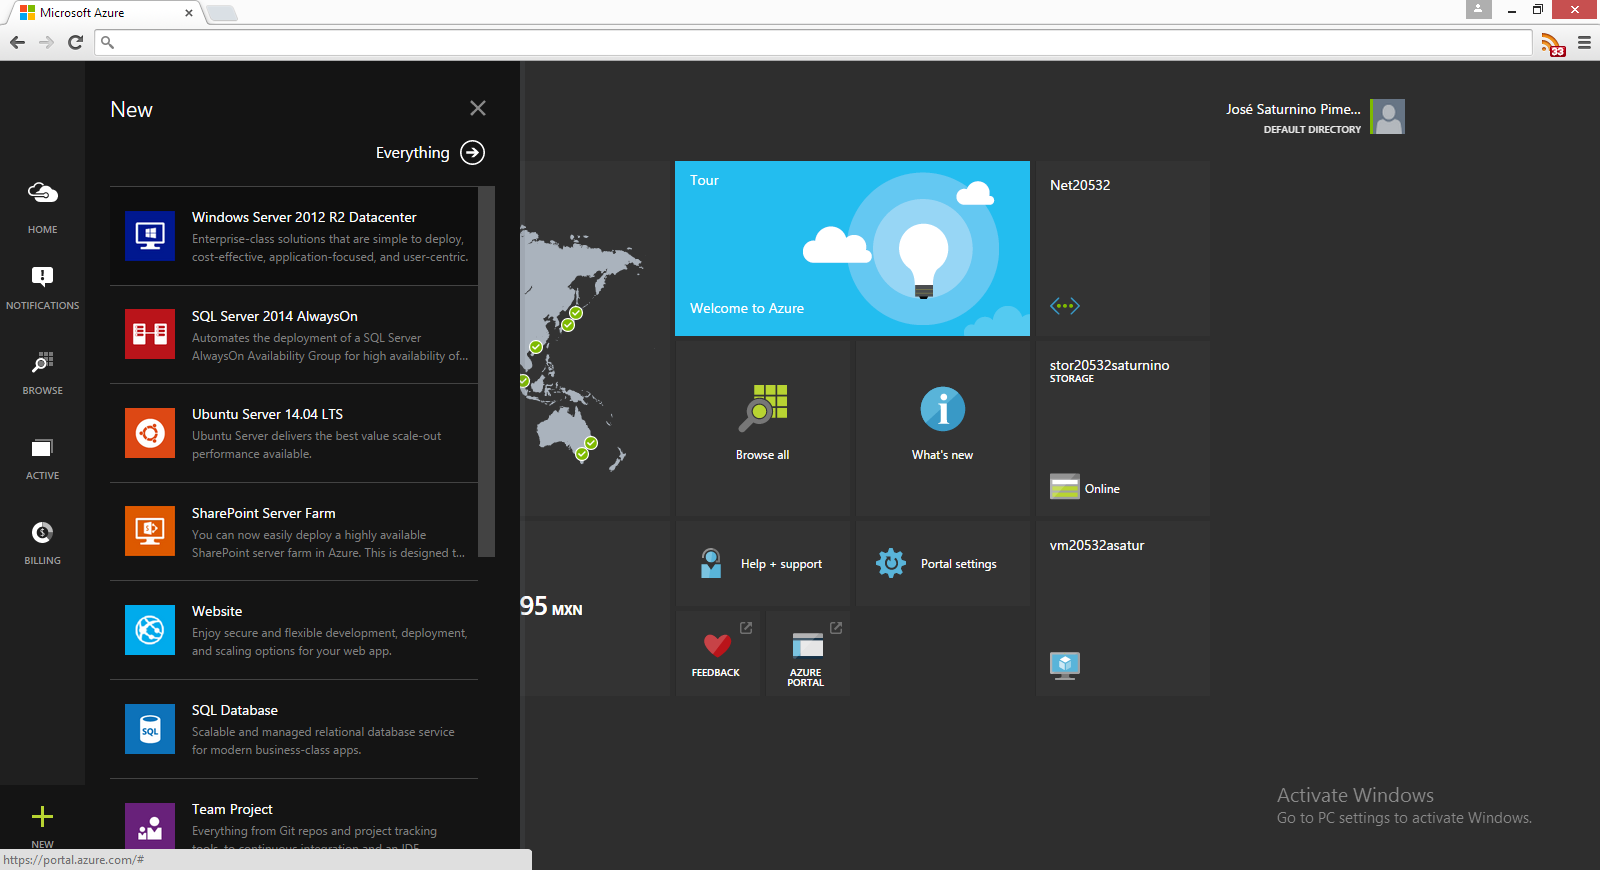Click the SQL Server 2014 AlwaysOn icon
Image resolution: width=1600 pixels, height=870 pixels.
click(150, 334)
